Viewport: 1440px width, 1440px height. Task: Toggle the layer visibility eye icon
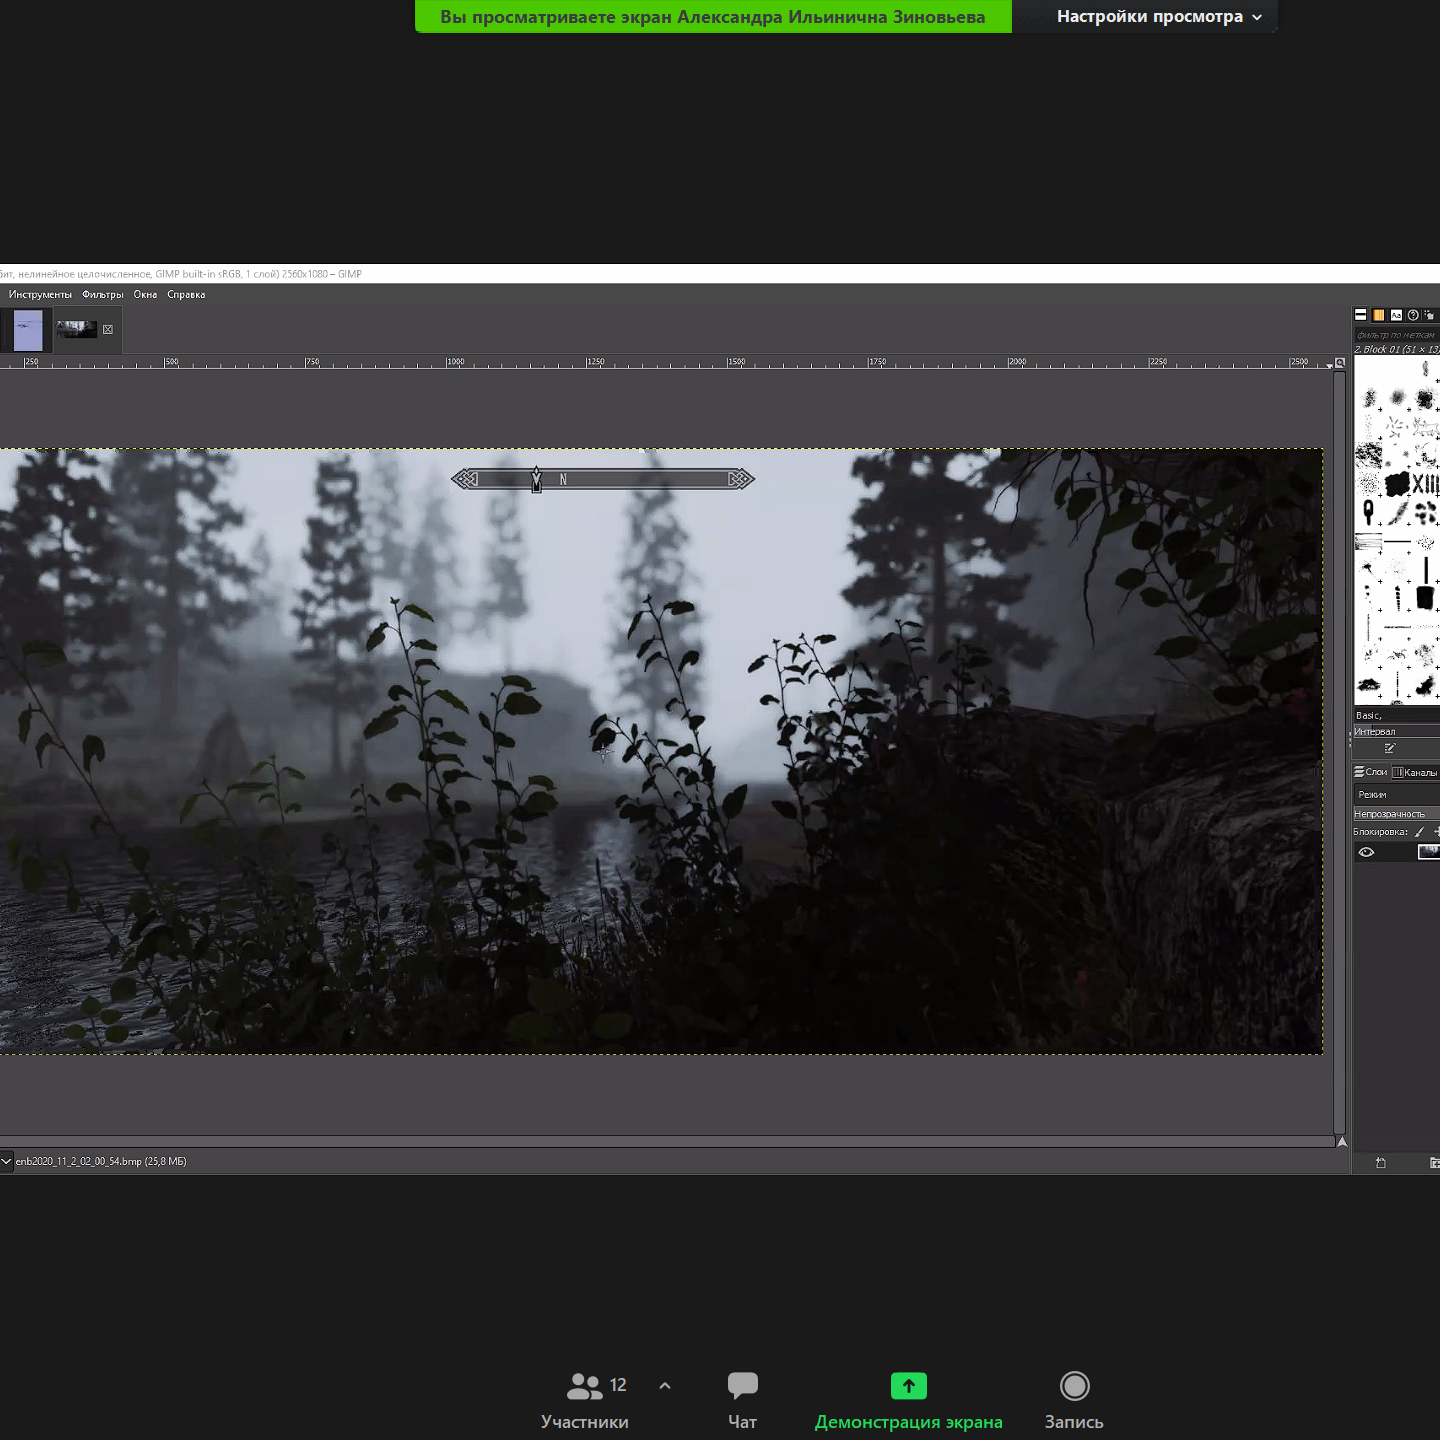tap(1366, 852)
